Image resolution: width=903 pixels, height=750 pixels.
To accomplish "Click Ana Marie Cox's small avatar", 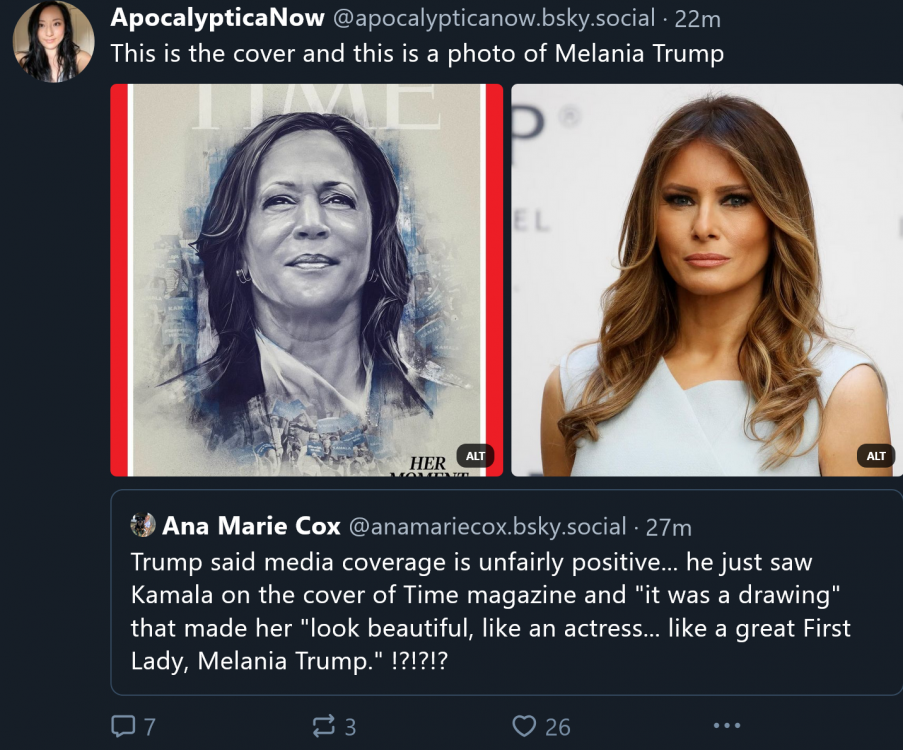I will click(x=143, y=525).
